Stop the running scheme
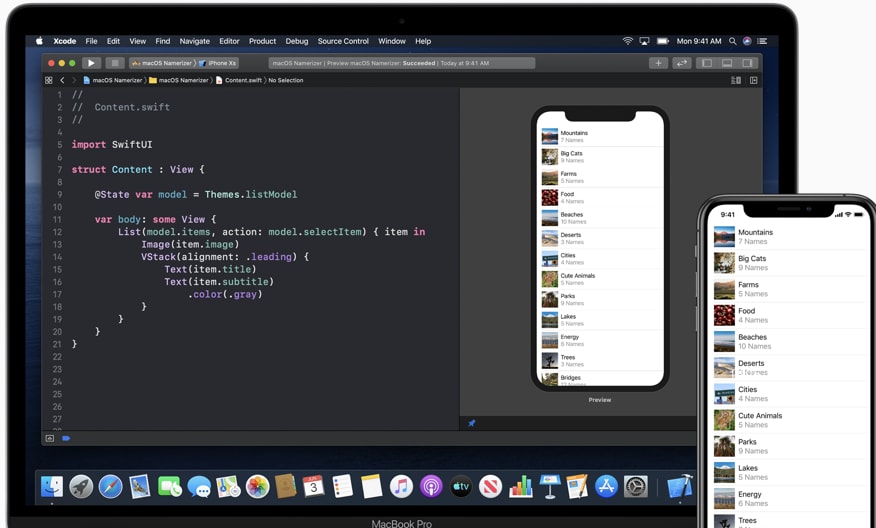 click(115, 63)
